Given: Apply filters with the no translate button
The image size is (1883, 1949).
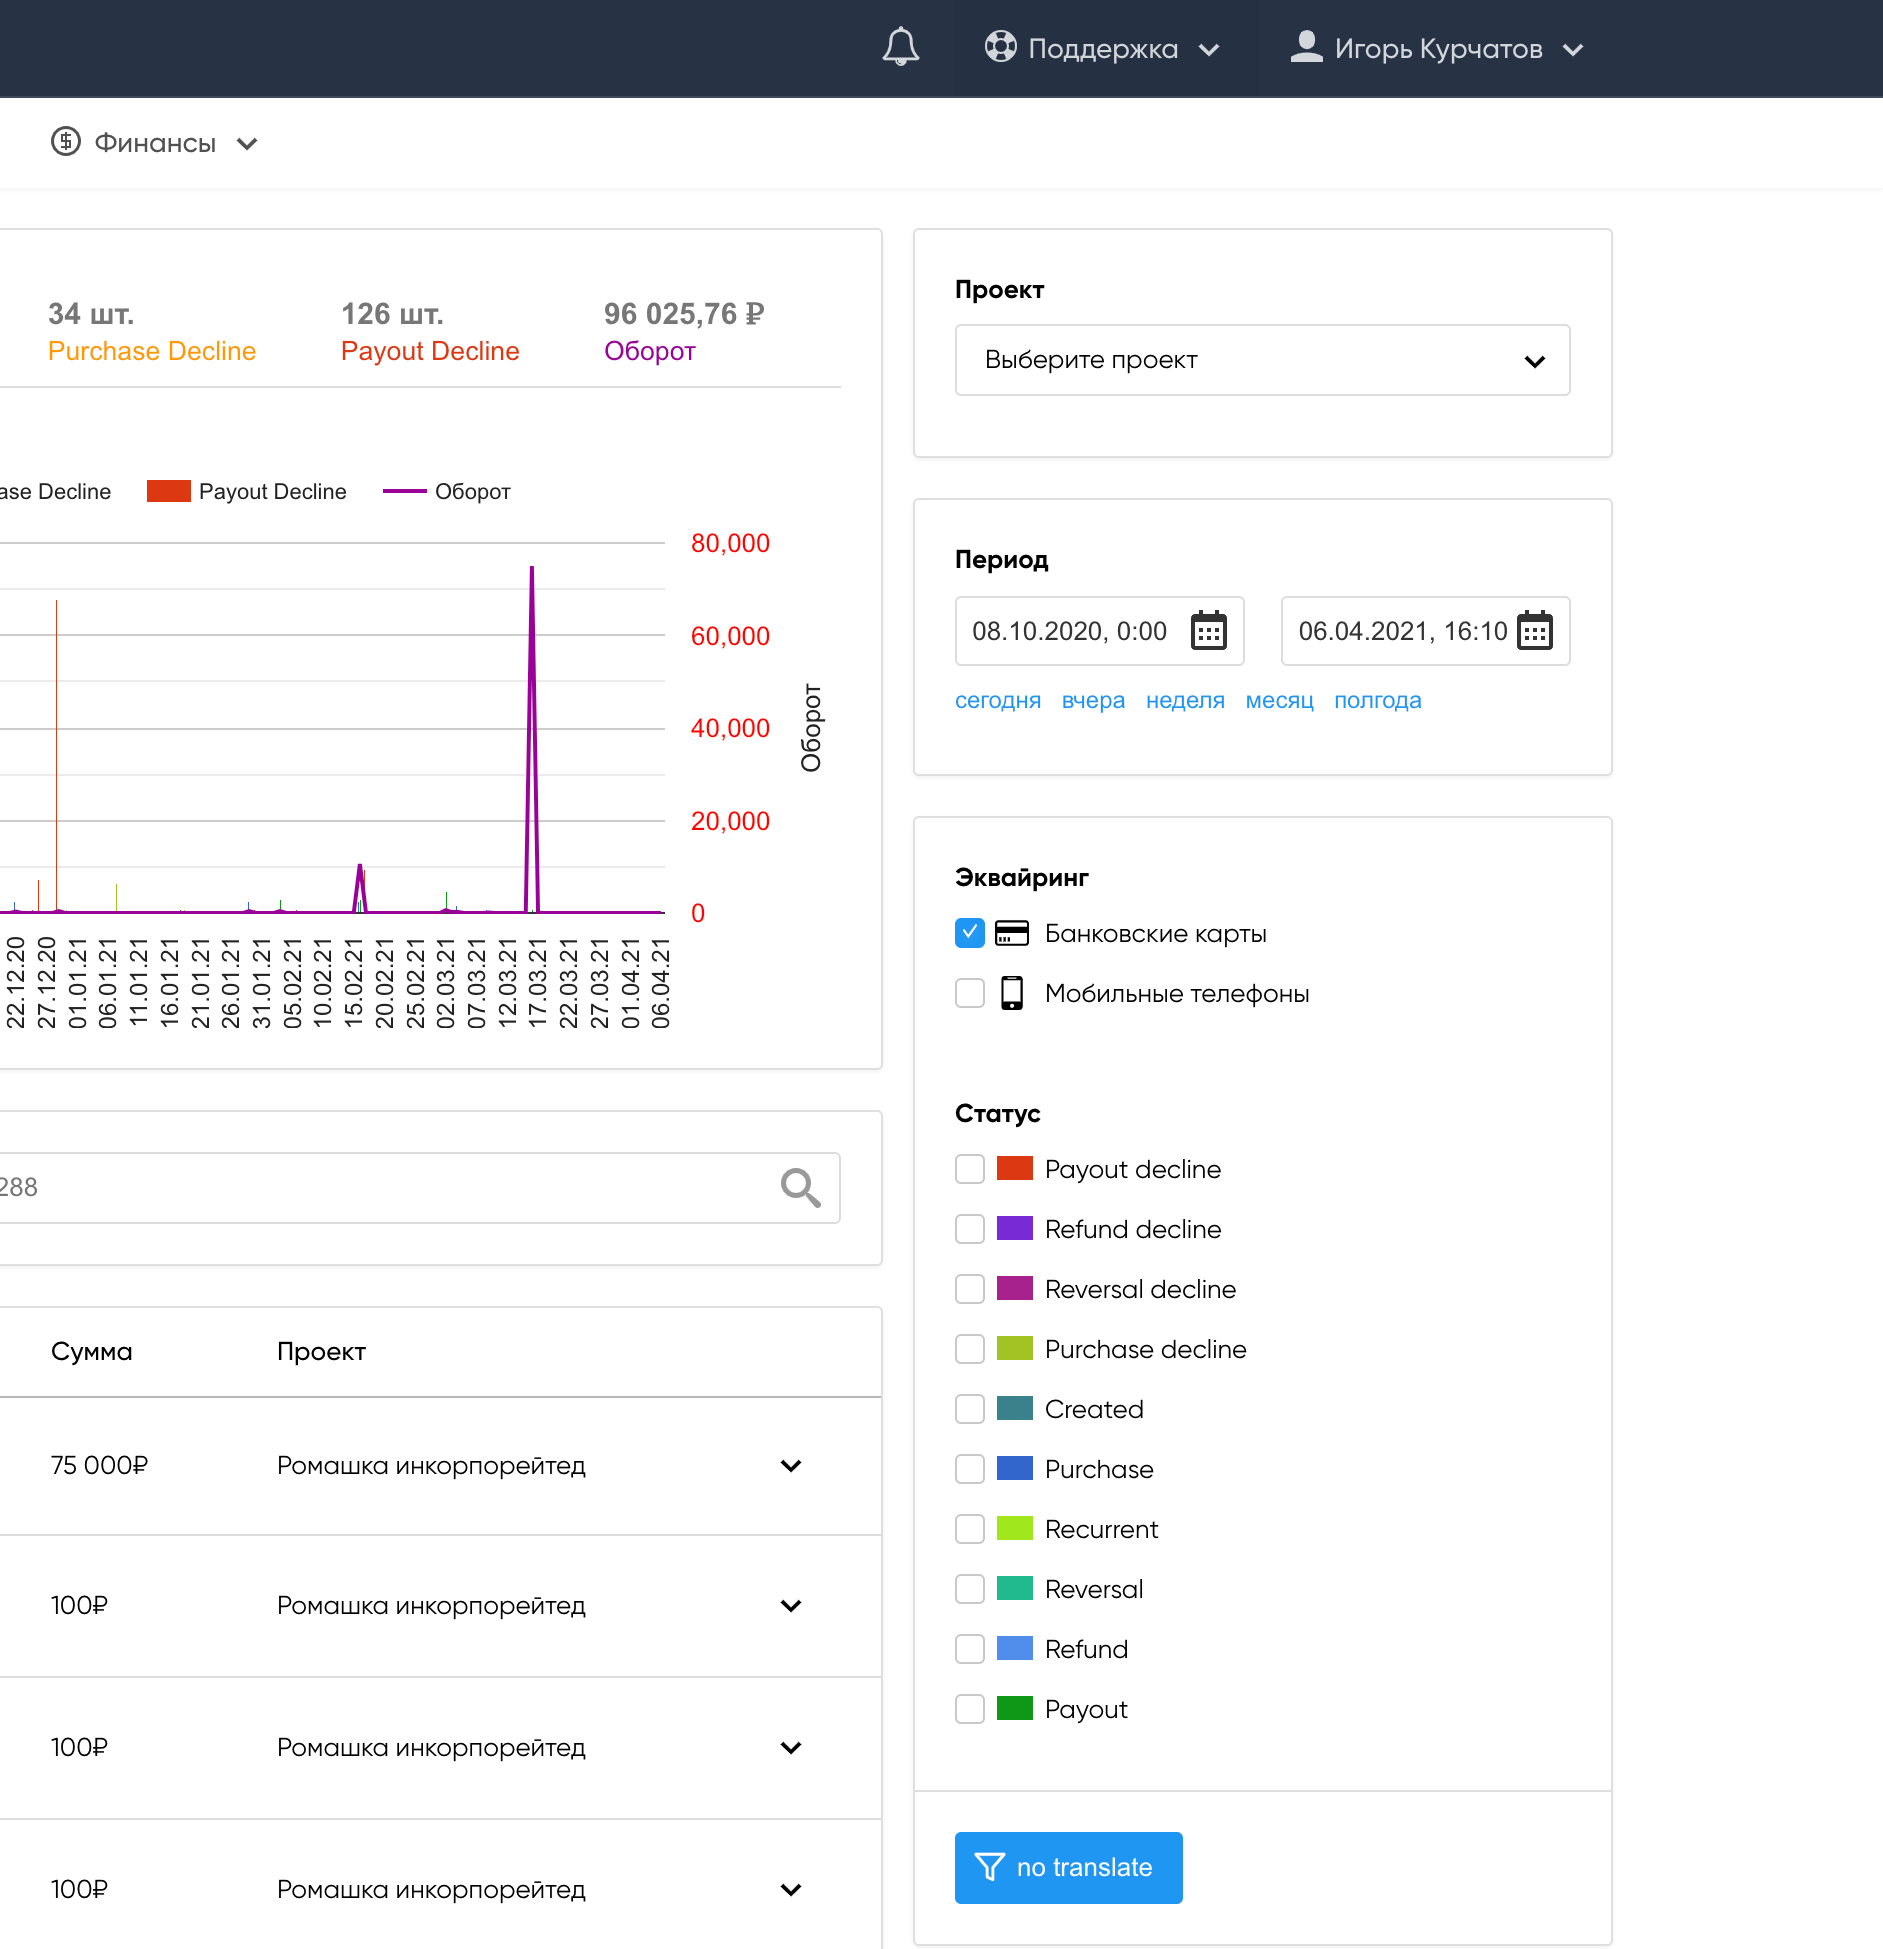Looking at the screenshot, I should pyautogui.click(x=1068, y=1867).
